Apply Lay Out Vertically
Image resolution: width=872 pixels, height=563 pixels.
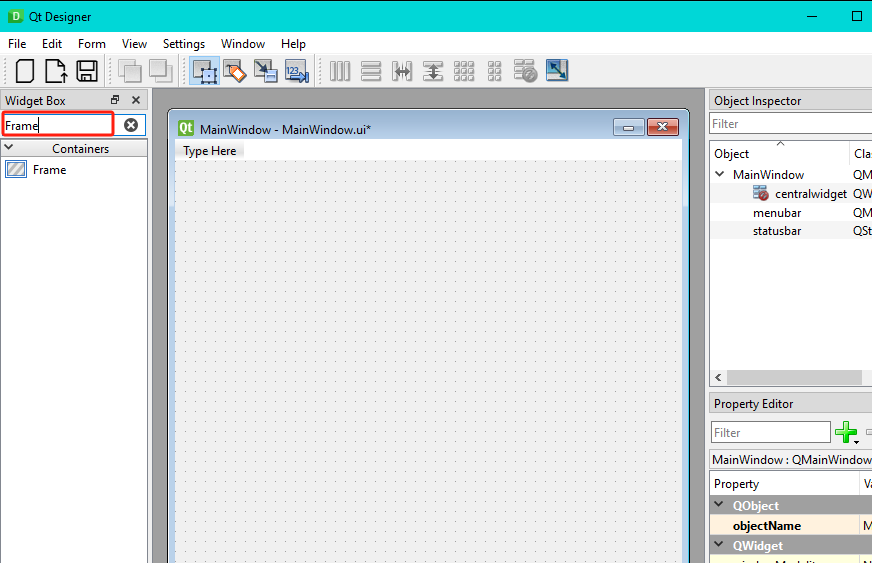point(371,71)
